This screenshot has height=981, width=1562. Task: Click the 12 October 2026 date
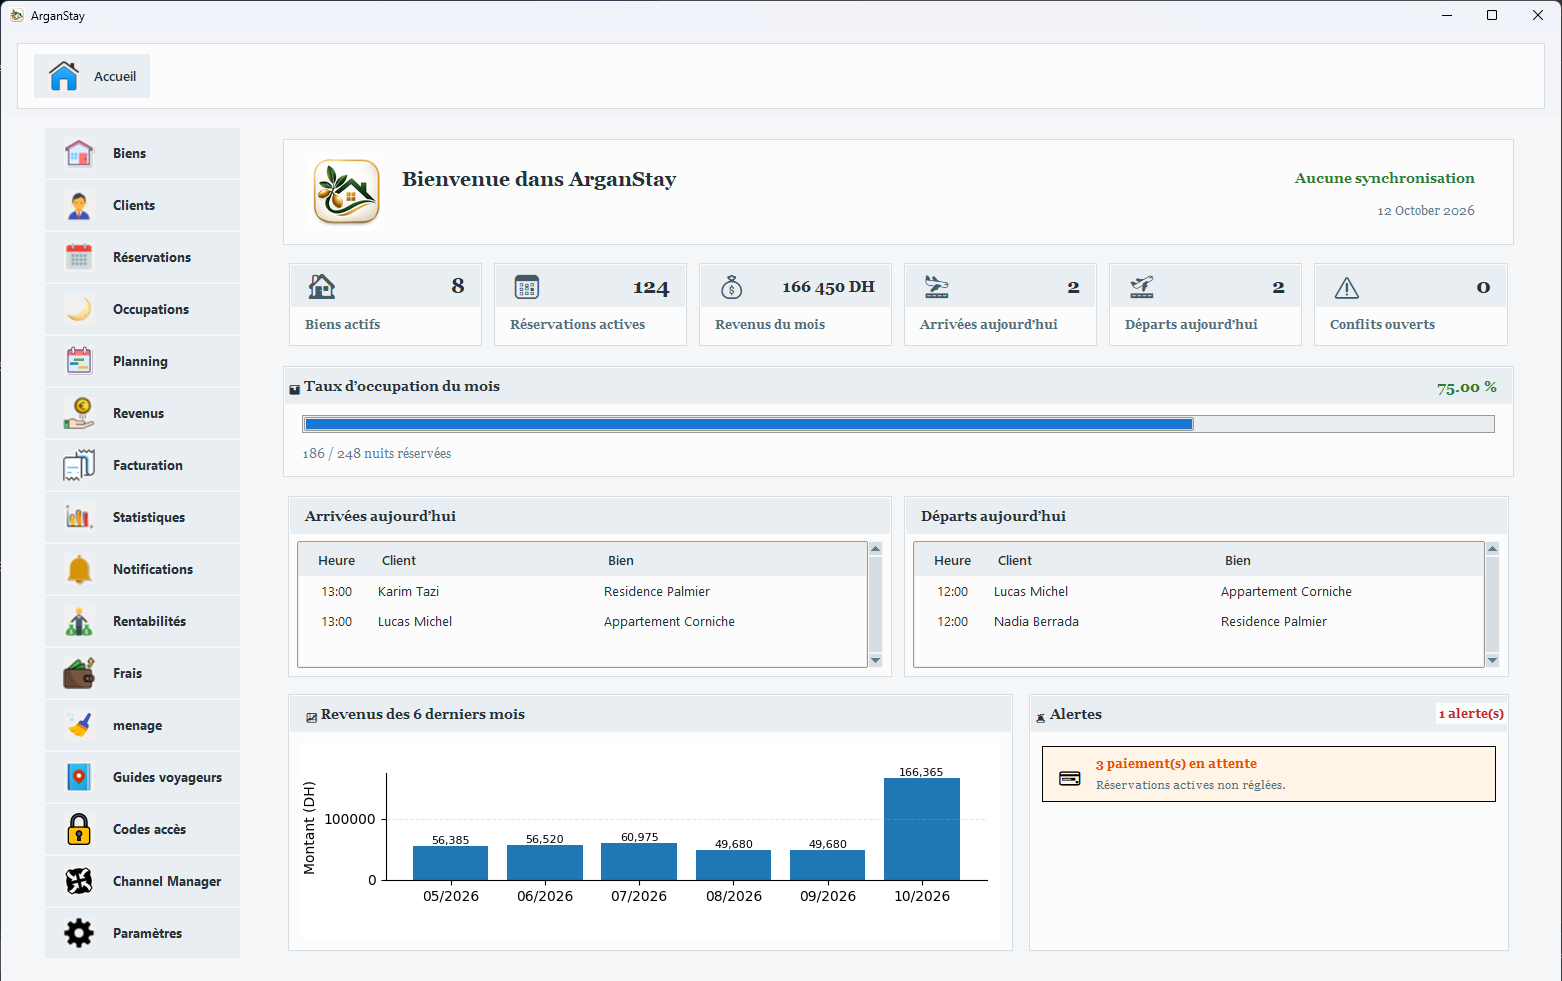pyautogui.click(x=1426, y=210)
